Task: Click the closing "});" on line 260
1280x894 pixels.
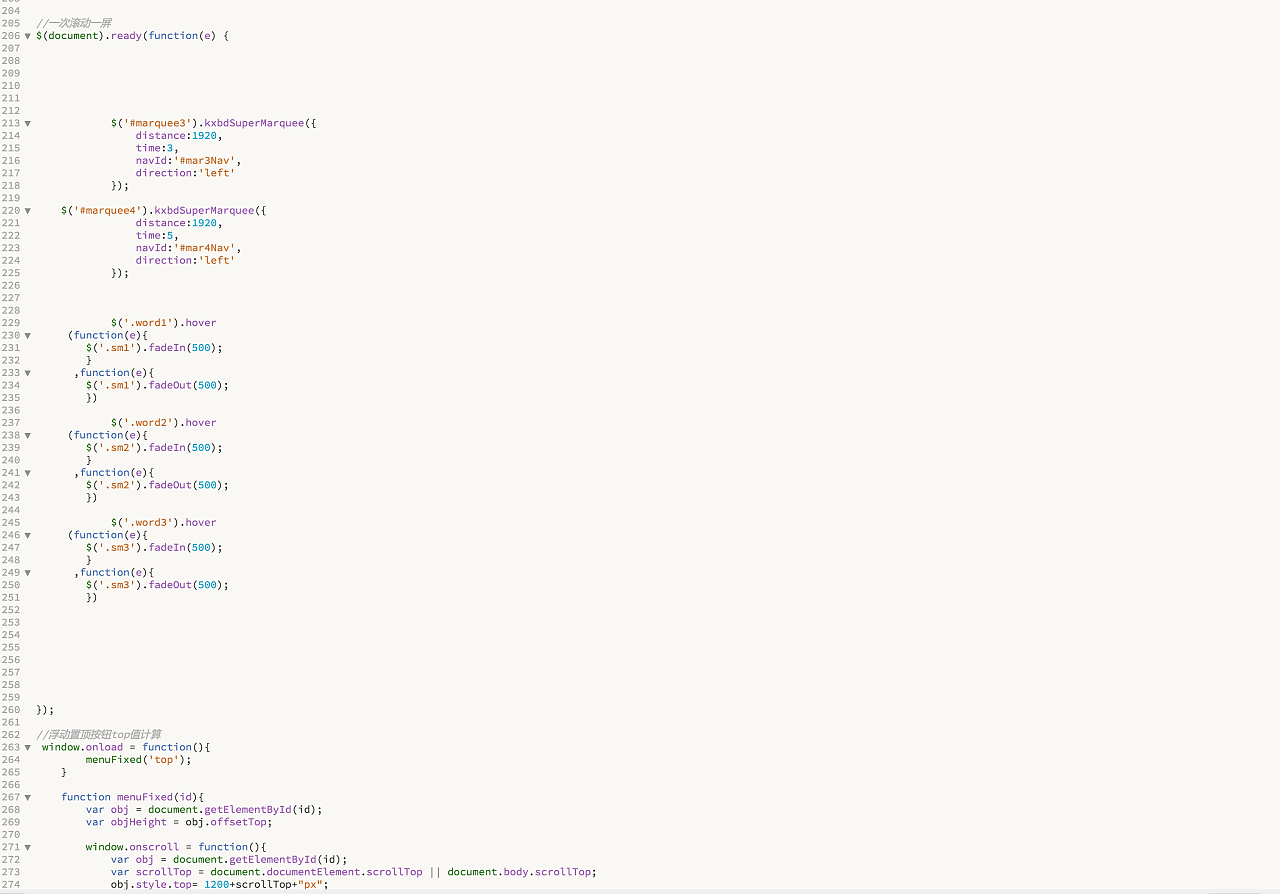Action: coord(45,710)
